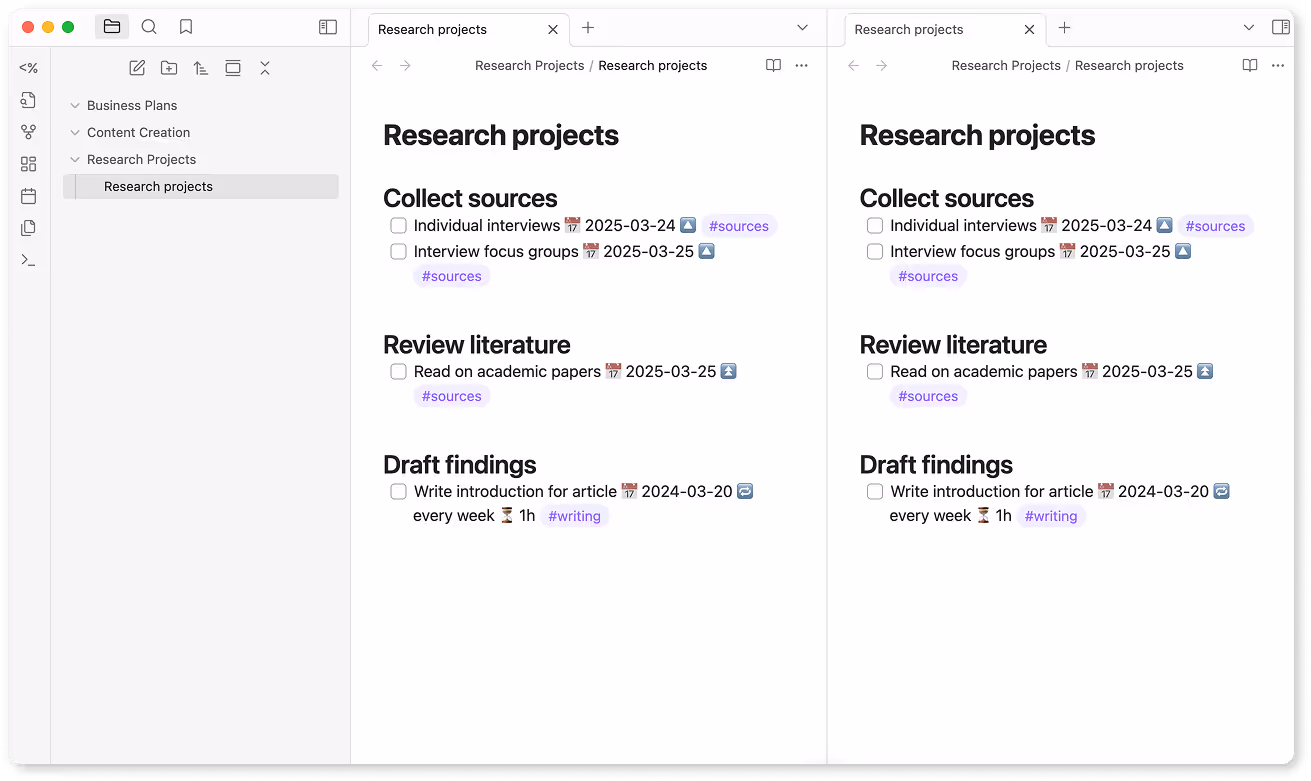The width and height of the screenshot is (1311, 781).
Task: Open the terminal icon in the left ribbon
Action: pyautogui.click(x=29, y=259)
